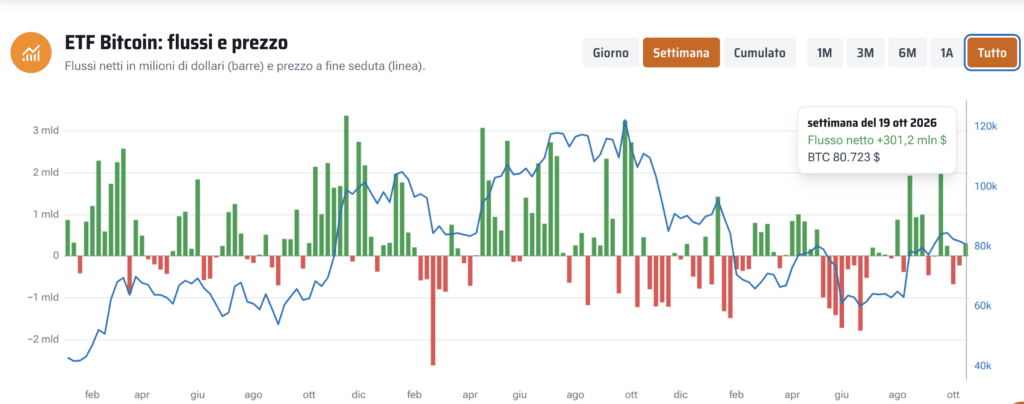Select the Tutto time range button
This screenshot has width=1024, height=404.
pos(992,53)
